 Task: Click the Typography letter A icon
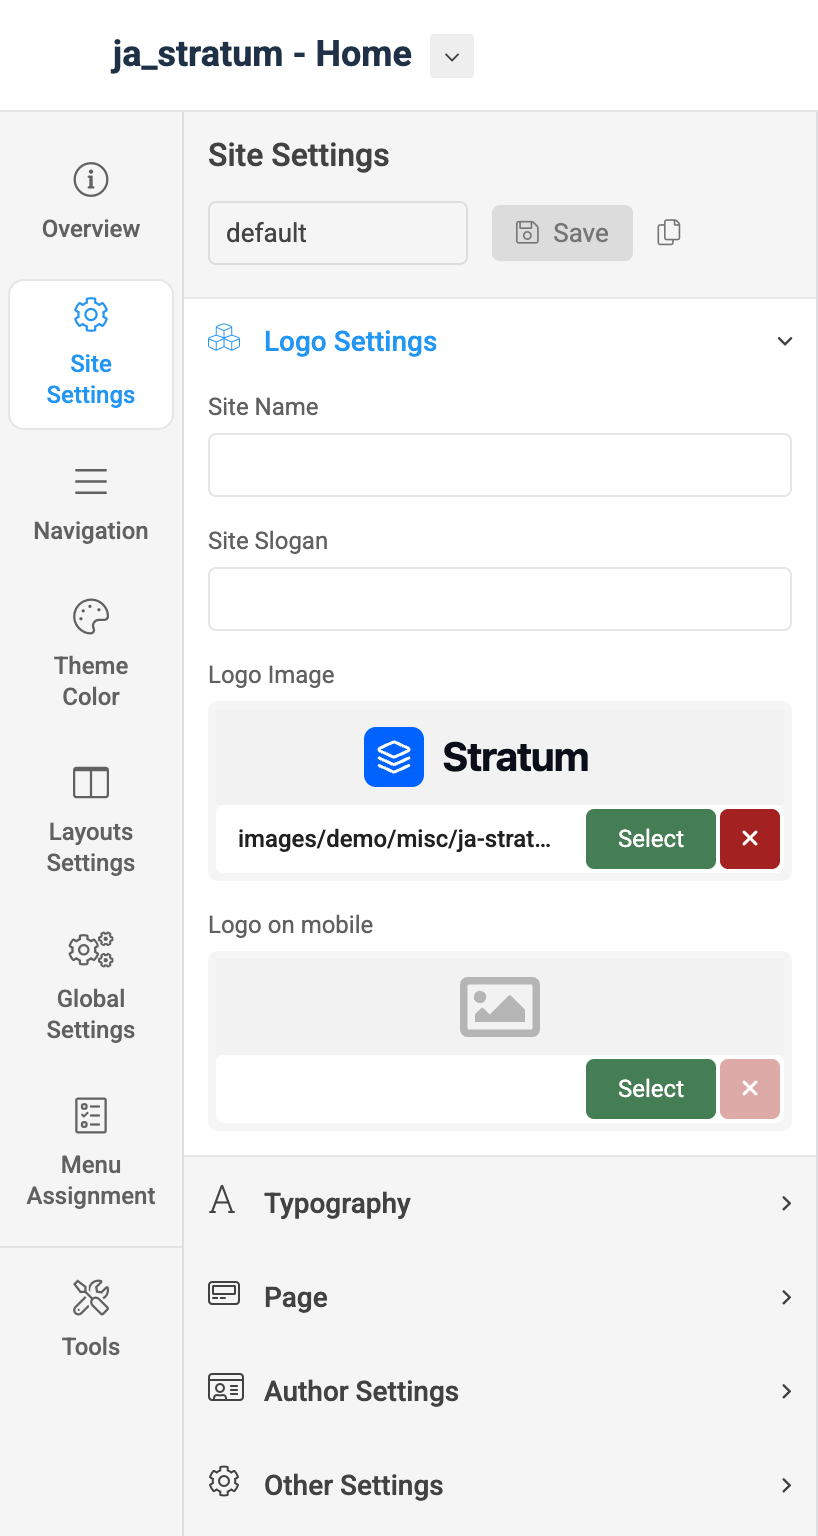222,1199
